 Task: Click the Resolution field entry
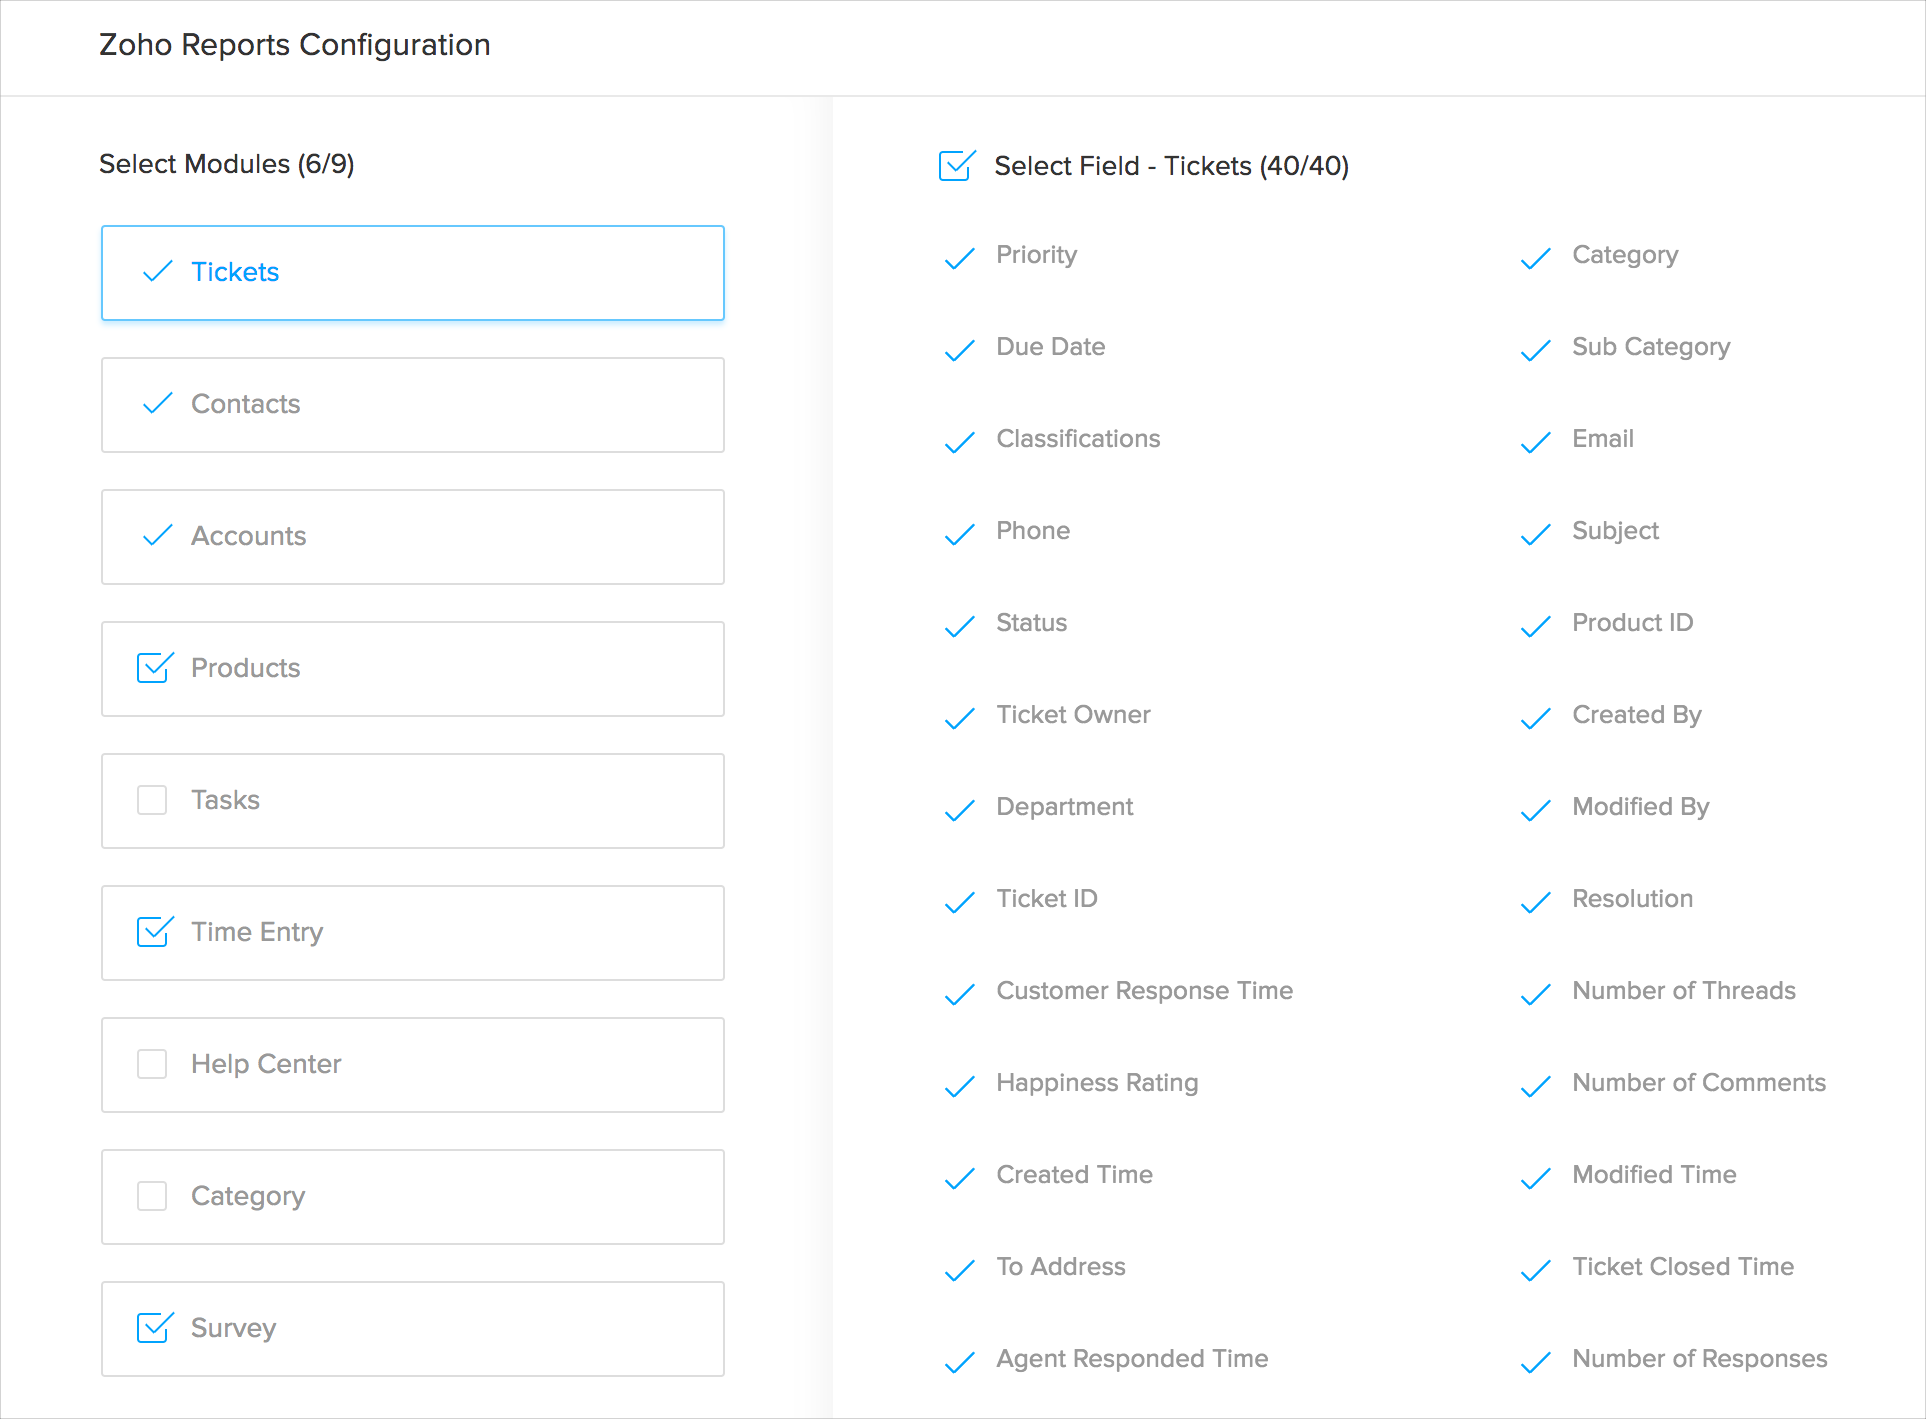[1632, 899]
